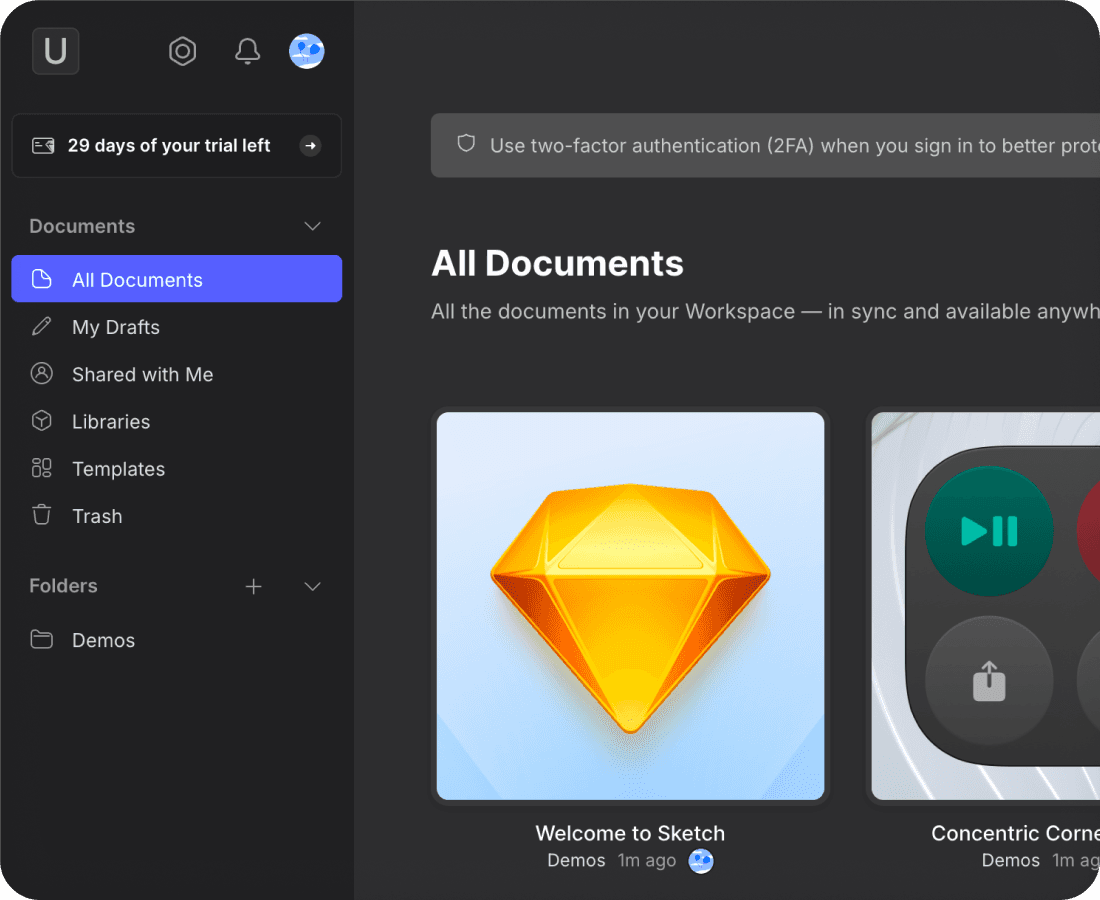This screenshot has width=1100, height=900.
Task: Click the Trash bin icon
Action: point(41,514)
